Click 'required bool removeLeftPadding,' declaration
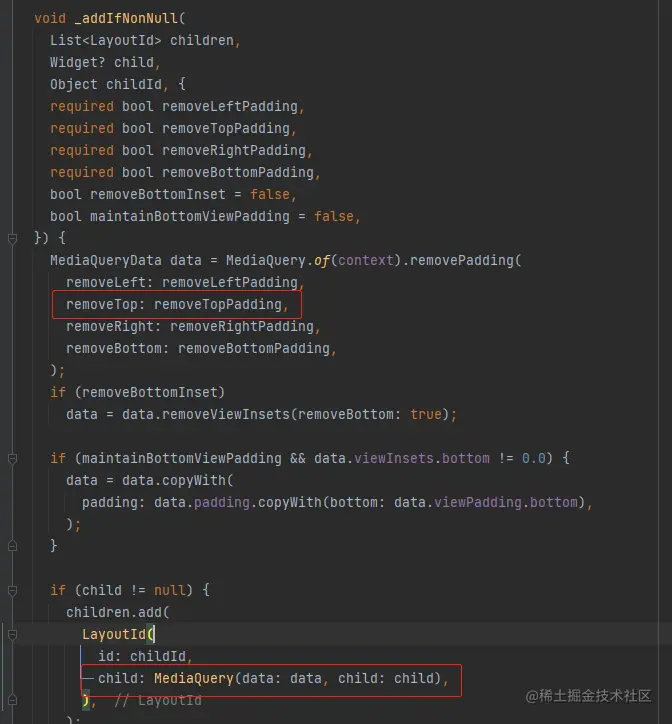This screenshot has height=724, width=672. (177, 107)
